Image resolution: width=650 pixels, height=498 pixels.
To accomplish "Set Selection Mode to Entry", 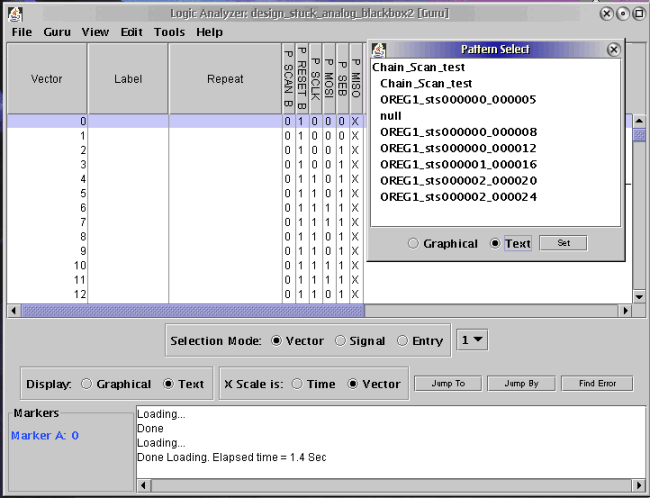I will pyautogui.click(x=402, y=341).
